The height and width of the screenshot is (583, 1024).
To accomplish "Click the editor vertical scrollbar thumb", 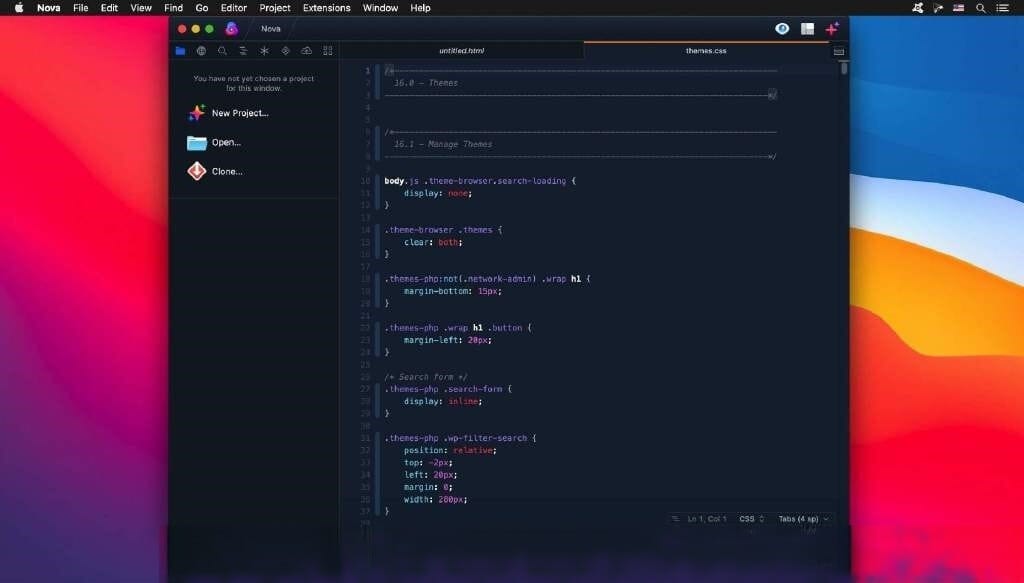I will tap(844, 68).
